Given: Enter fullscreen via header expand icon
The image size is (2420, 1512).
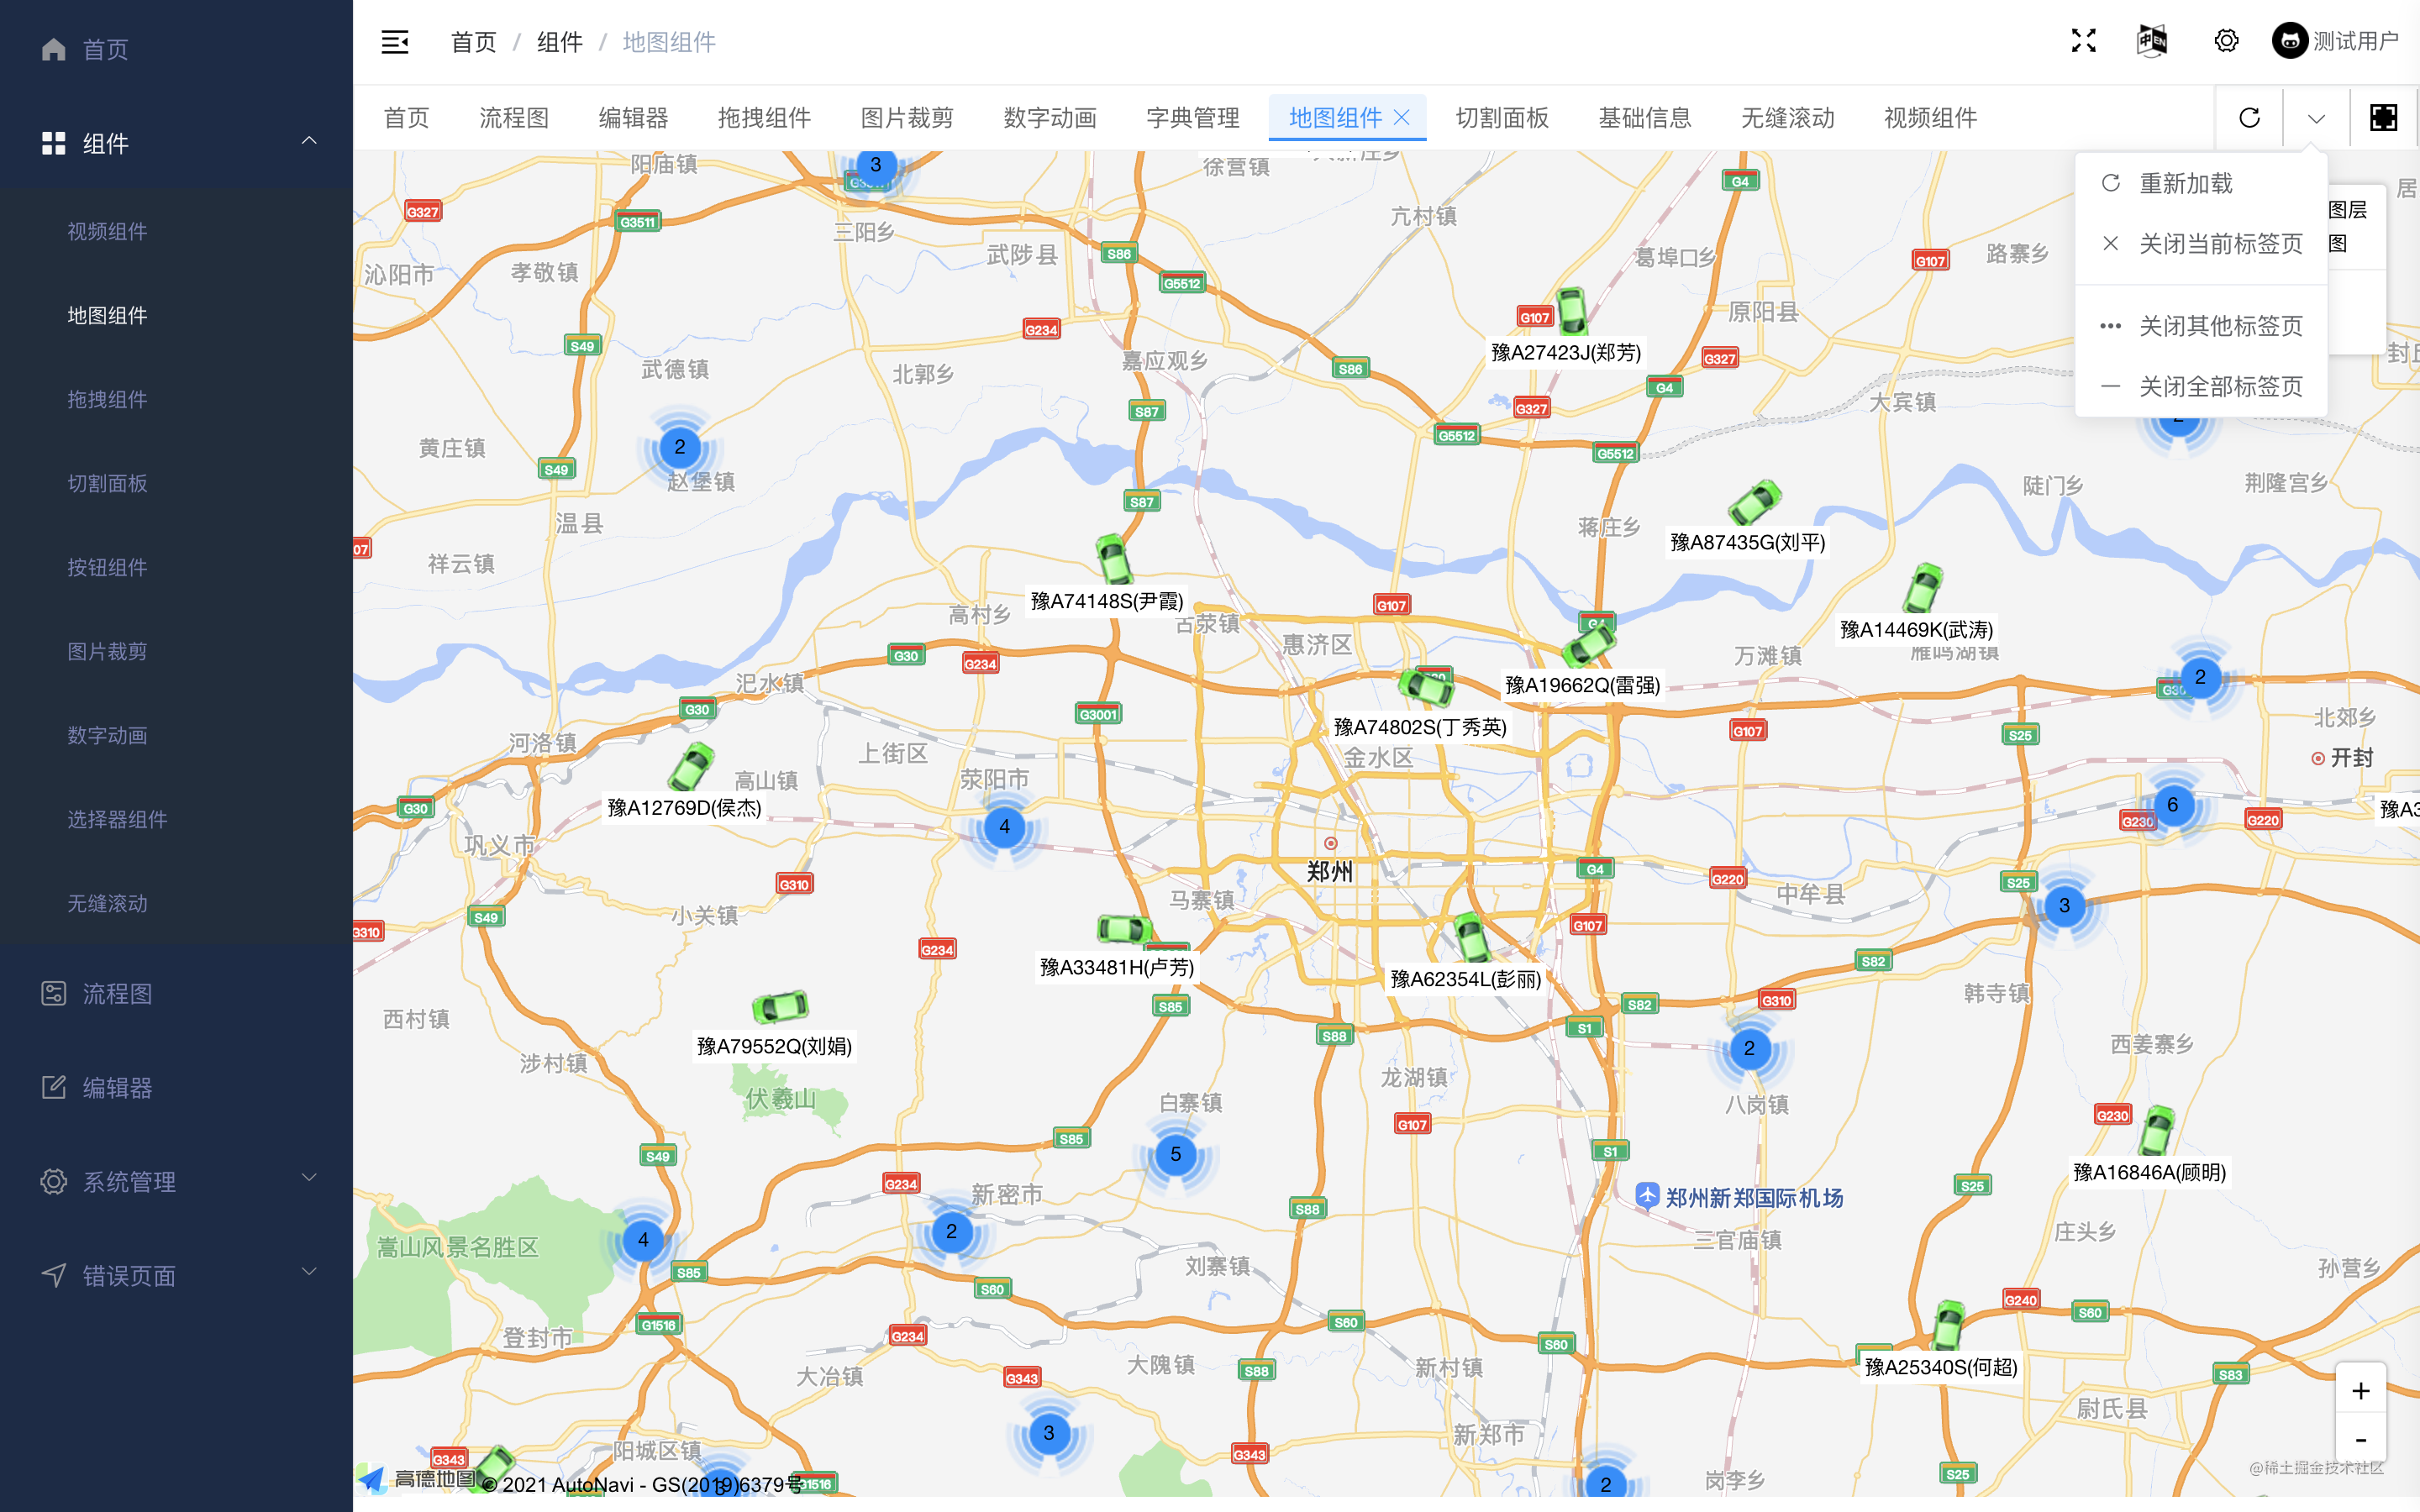Looking at the screenshot, I should (2083, 41).
